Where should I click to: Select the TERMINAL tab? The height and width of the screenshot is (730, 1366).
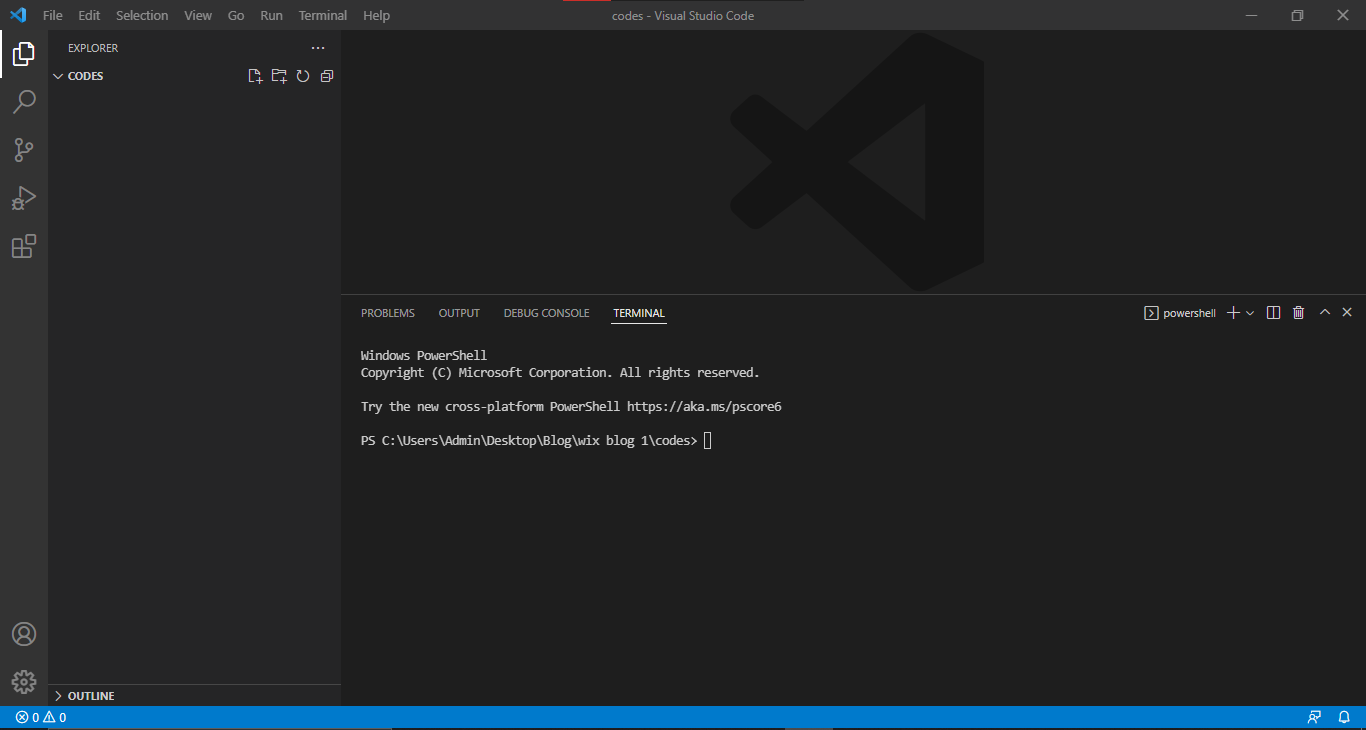[639, 313]
